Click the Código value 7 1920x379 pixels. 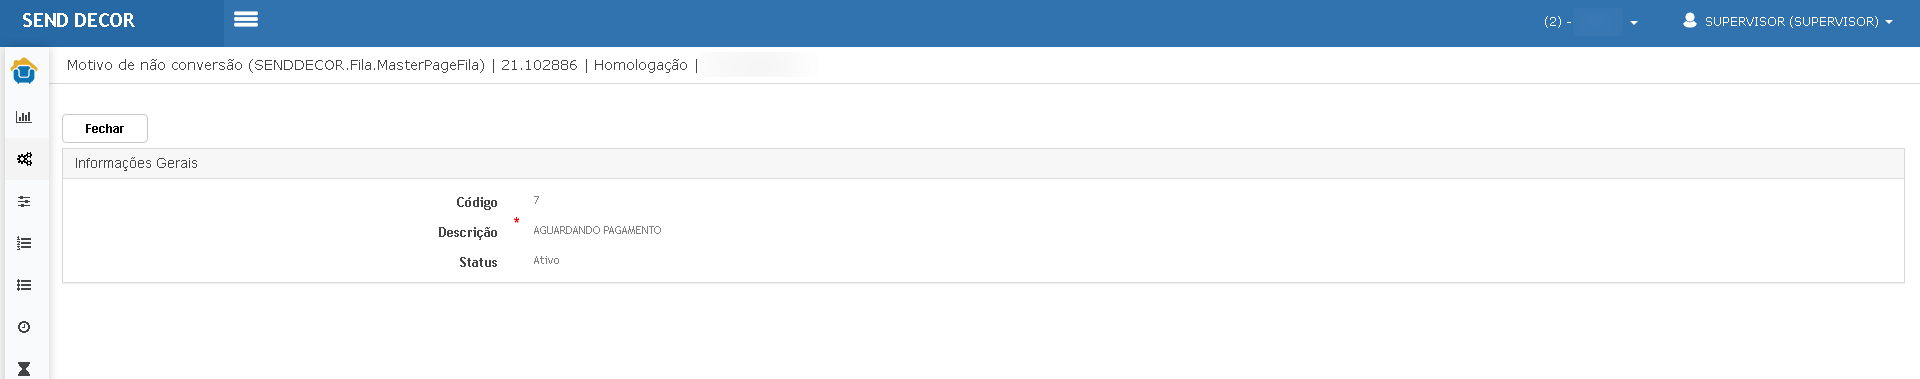(536, 200)
